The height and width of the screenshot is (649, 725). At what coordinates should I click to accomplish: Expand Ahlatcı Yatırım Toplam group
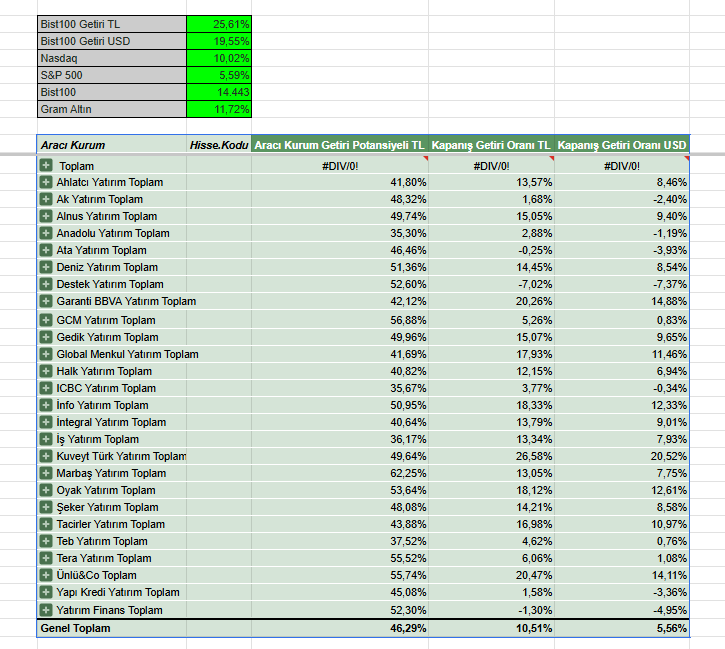pyautogui.click(x=46, y=182)
